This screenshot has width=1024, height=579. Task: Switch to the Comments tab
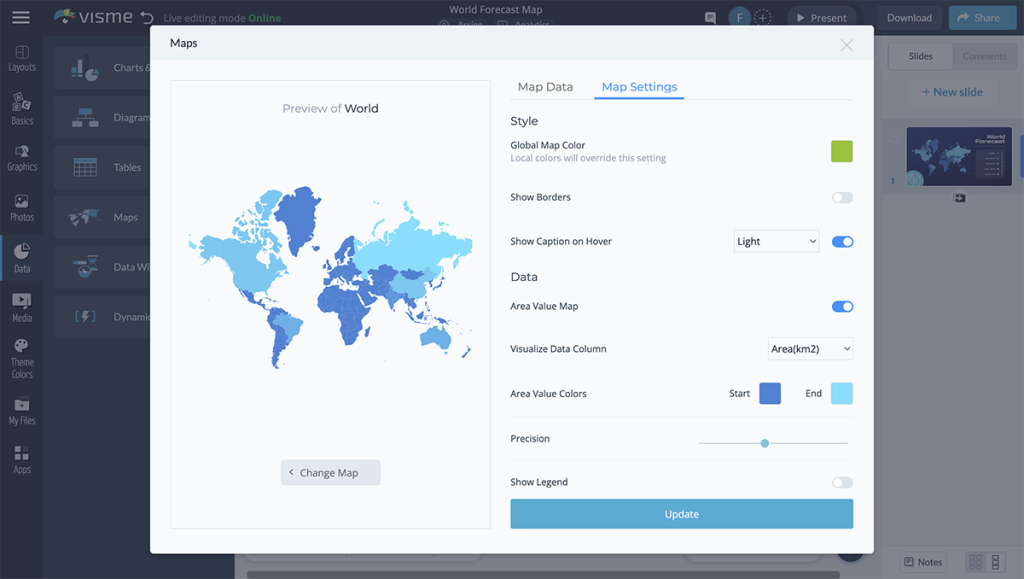[x=985, y=55]
